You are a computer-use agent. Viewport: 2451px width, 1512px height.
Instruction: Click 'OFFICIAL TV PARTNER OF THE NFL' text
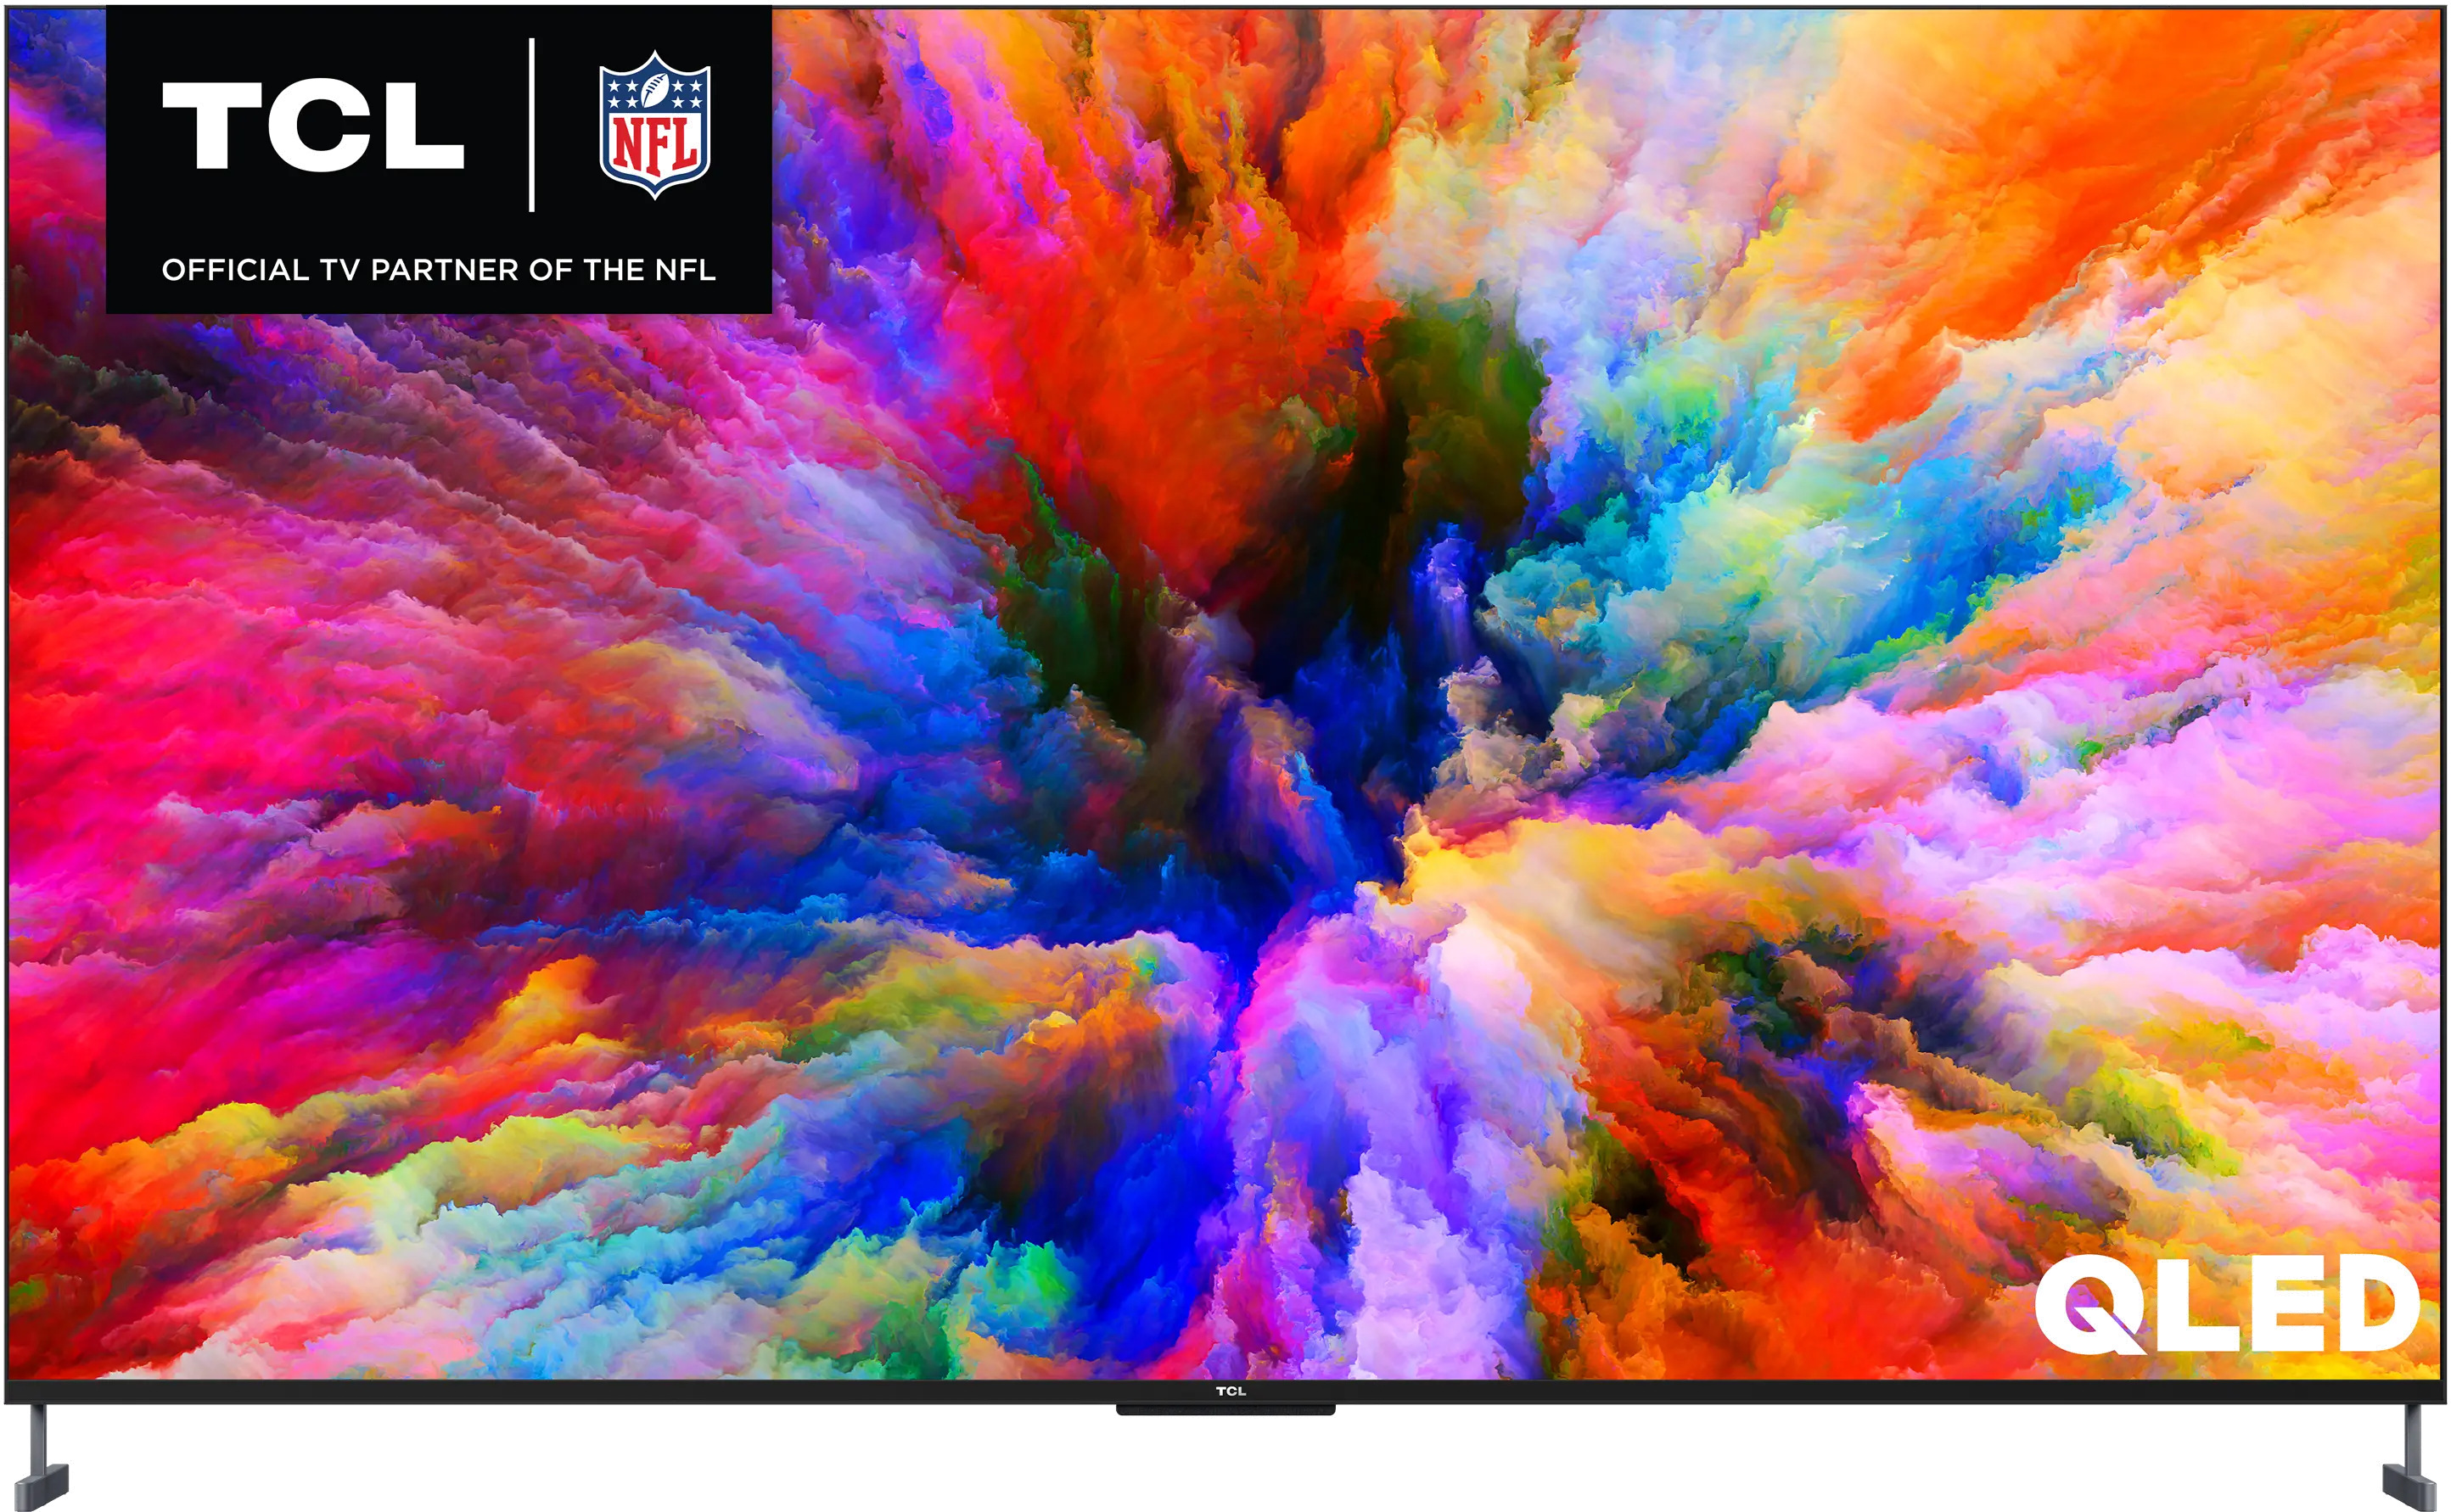point(438,270)
